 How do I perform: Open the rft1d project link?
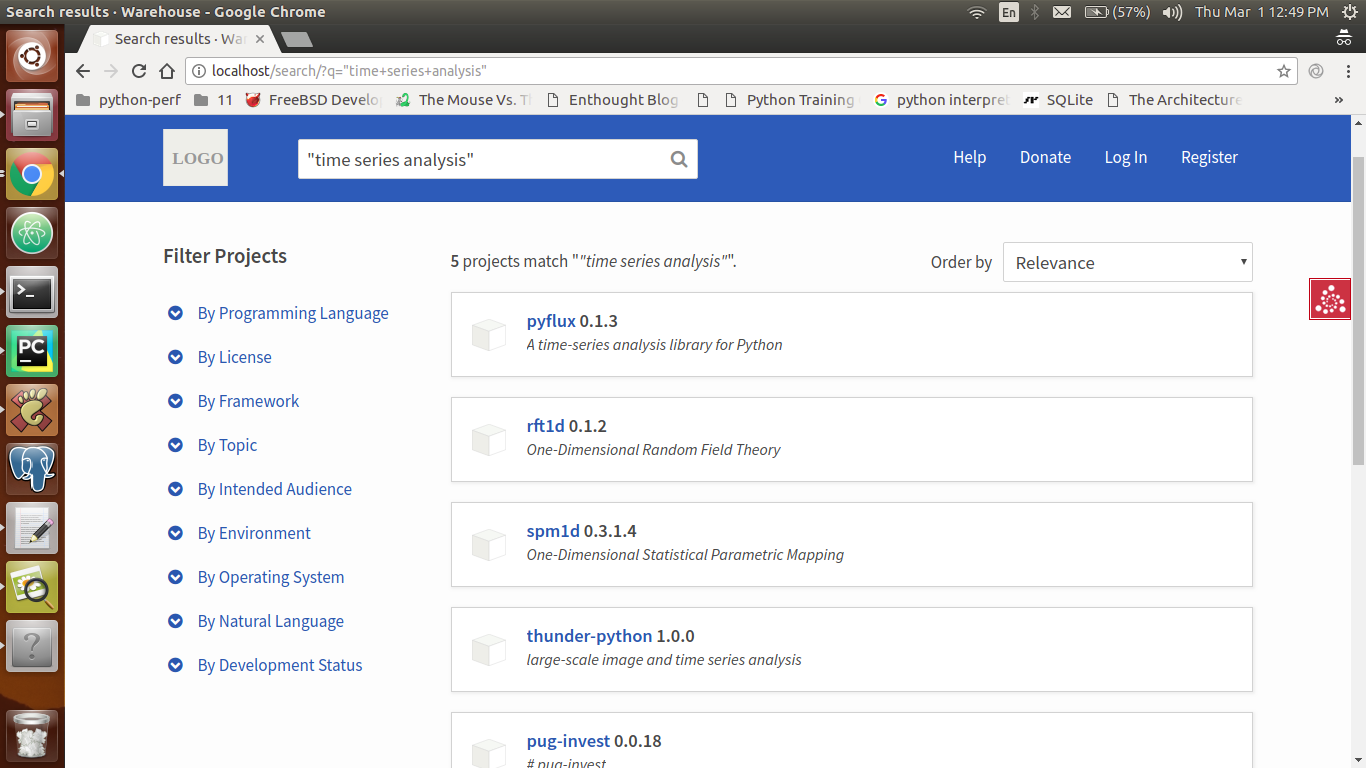click(546, 426)
